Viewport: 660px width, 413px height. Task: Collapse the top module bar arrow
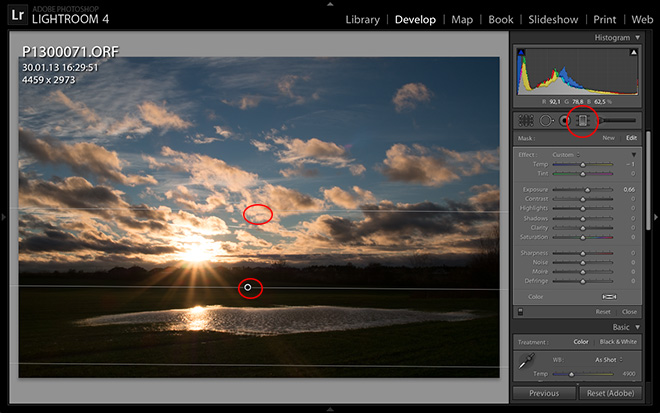tap(330, 4)
